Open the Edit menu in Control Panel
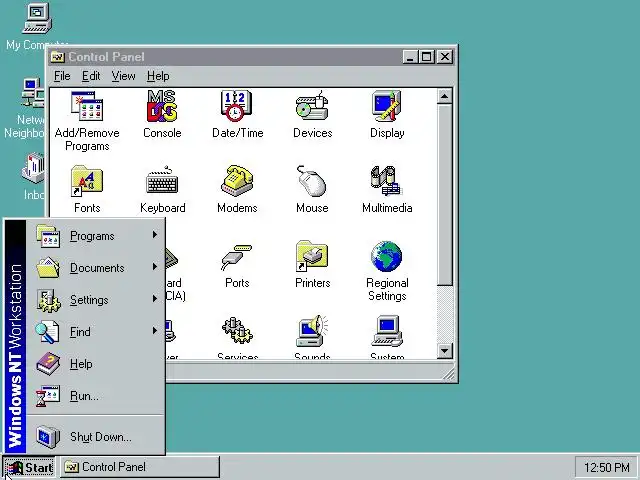Image resolution: width=640 pixels, height=480 pixels. coord(91,76)
